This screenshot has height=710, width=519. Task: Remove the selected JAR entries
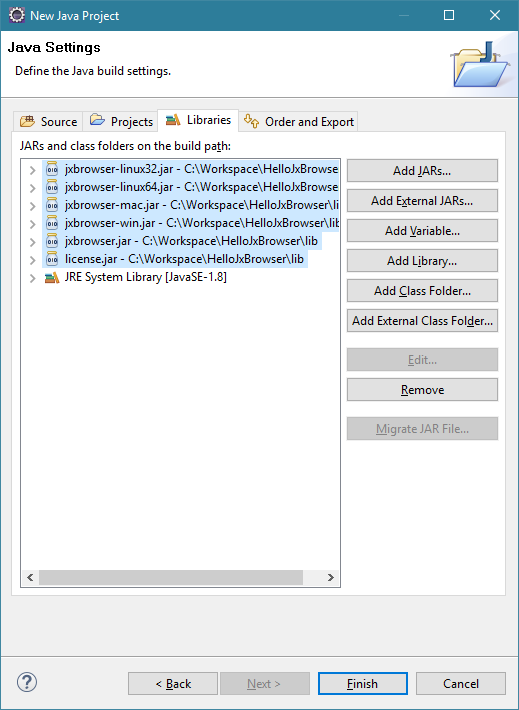coord(422,389)
